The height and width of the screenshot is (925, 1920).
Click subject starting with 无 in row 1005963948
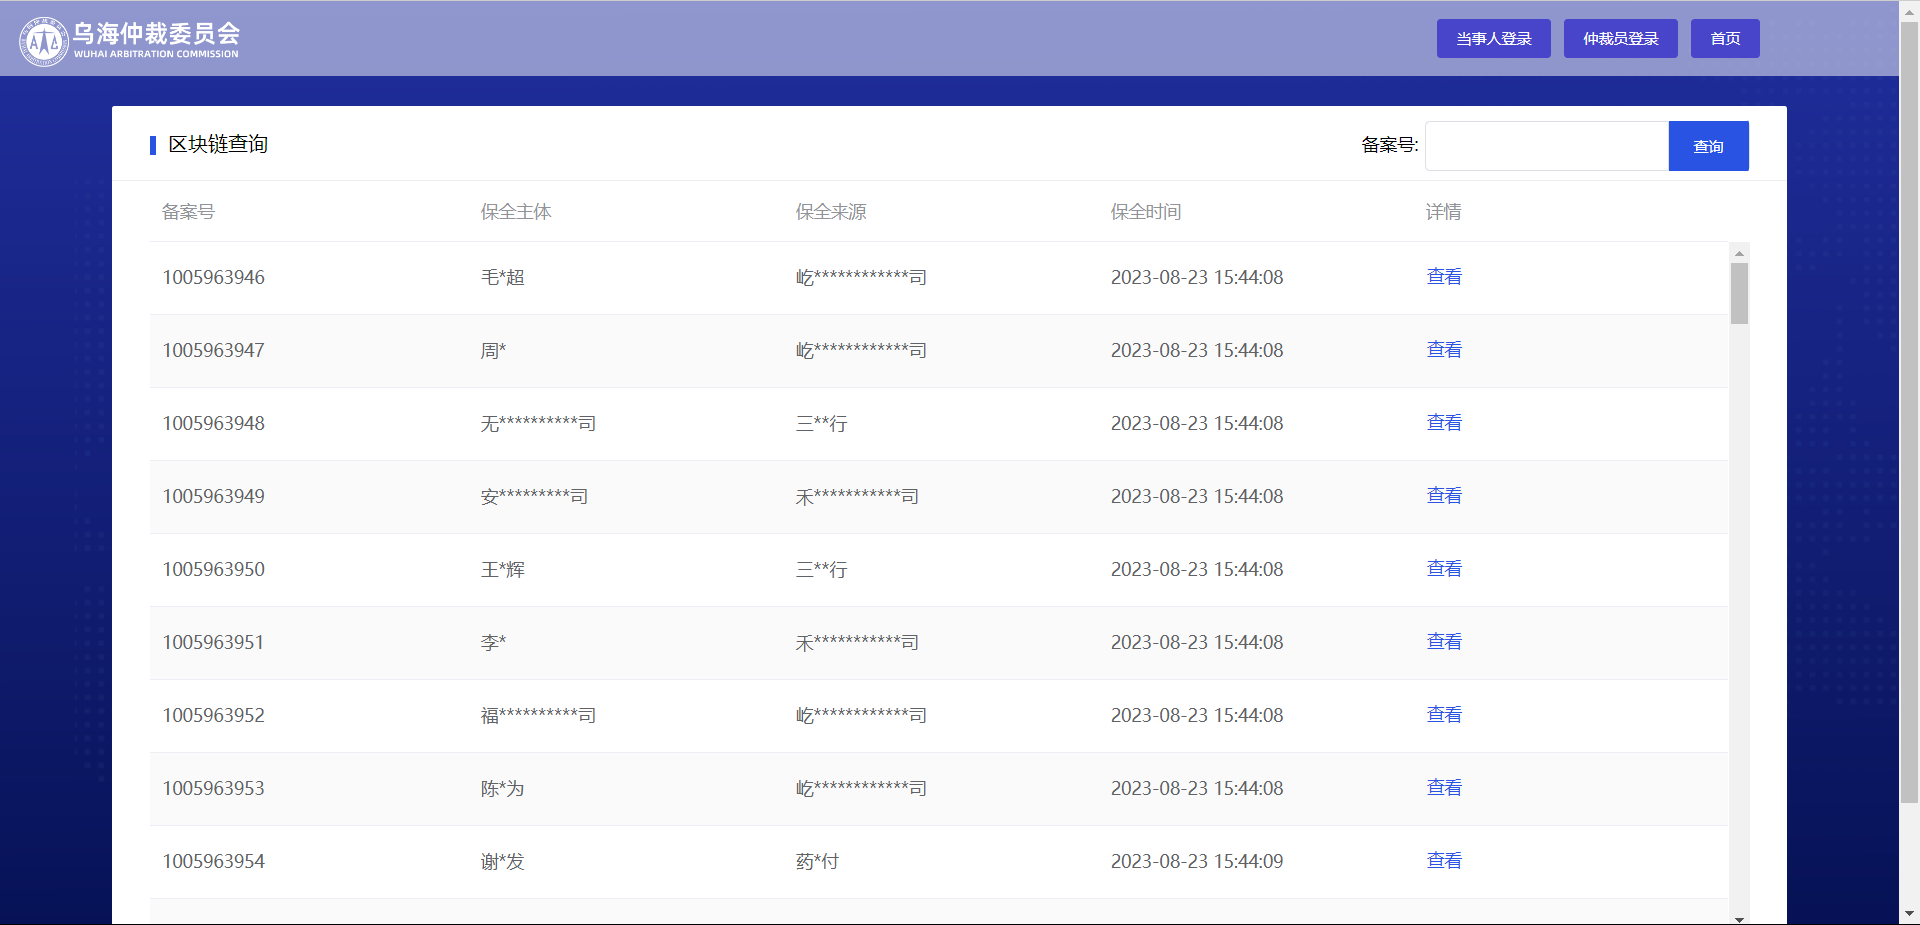(538, 423)
